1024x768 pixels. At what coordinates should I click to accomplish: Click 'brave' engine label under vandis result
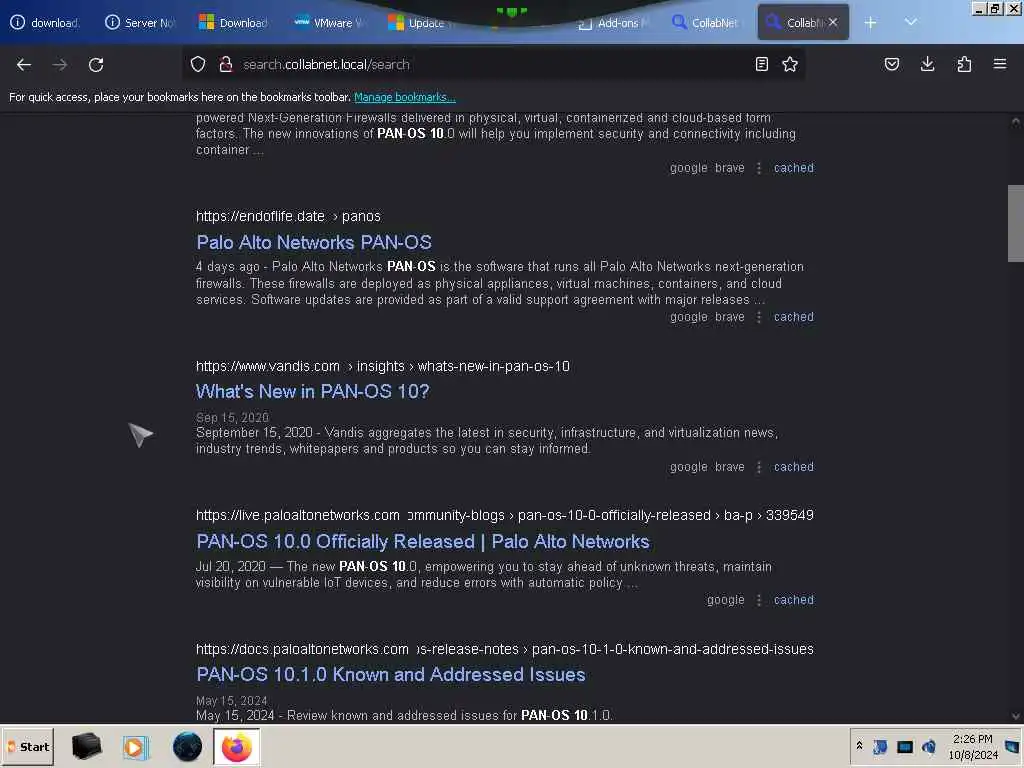click(729, 467)
